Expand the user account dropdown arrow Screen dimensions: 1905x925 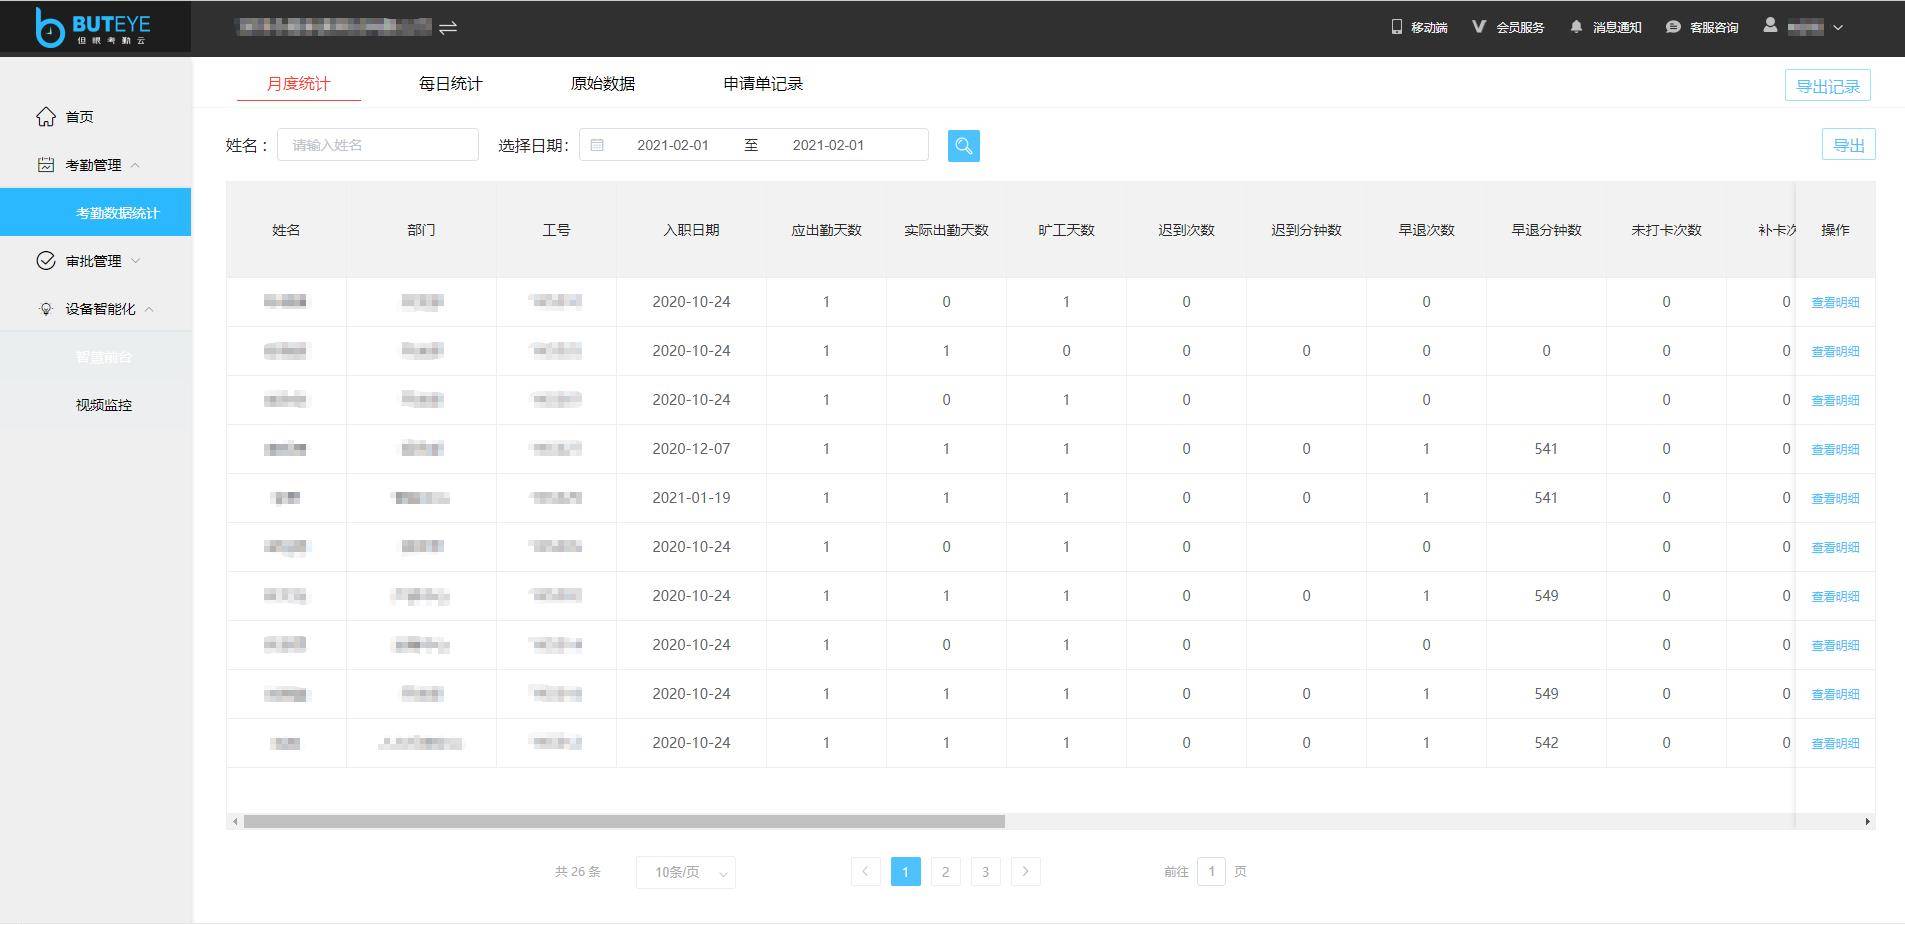tap(1838, 28)
